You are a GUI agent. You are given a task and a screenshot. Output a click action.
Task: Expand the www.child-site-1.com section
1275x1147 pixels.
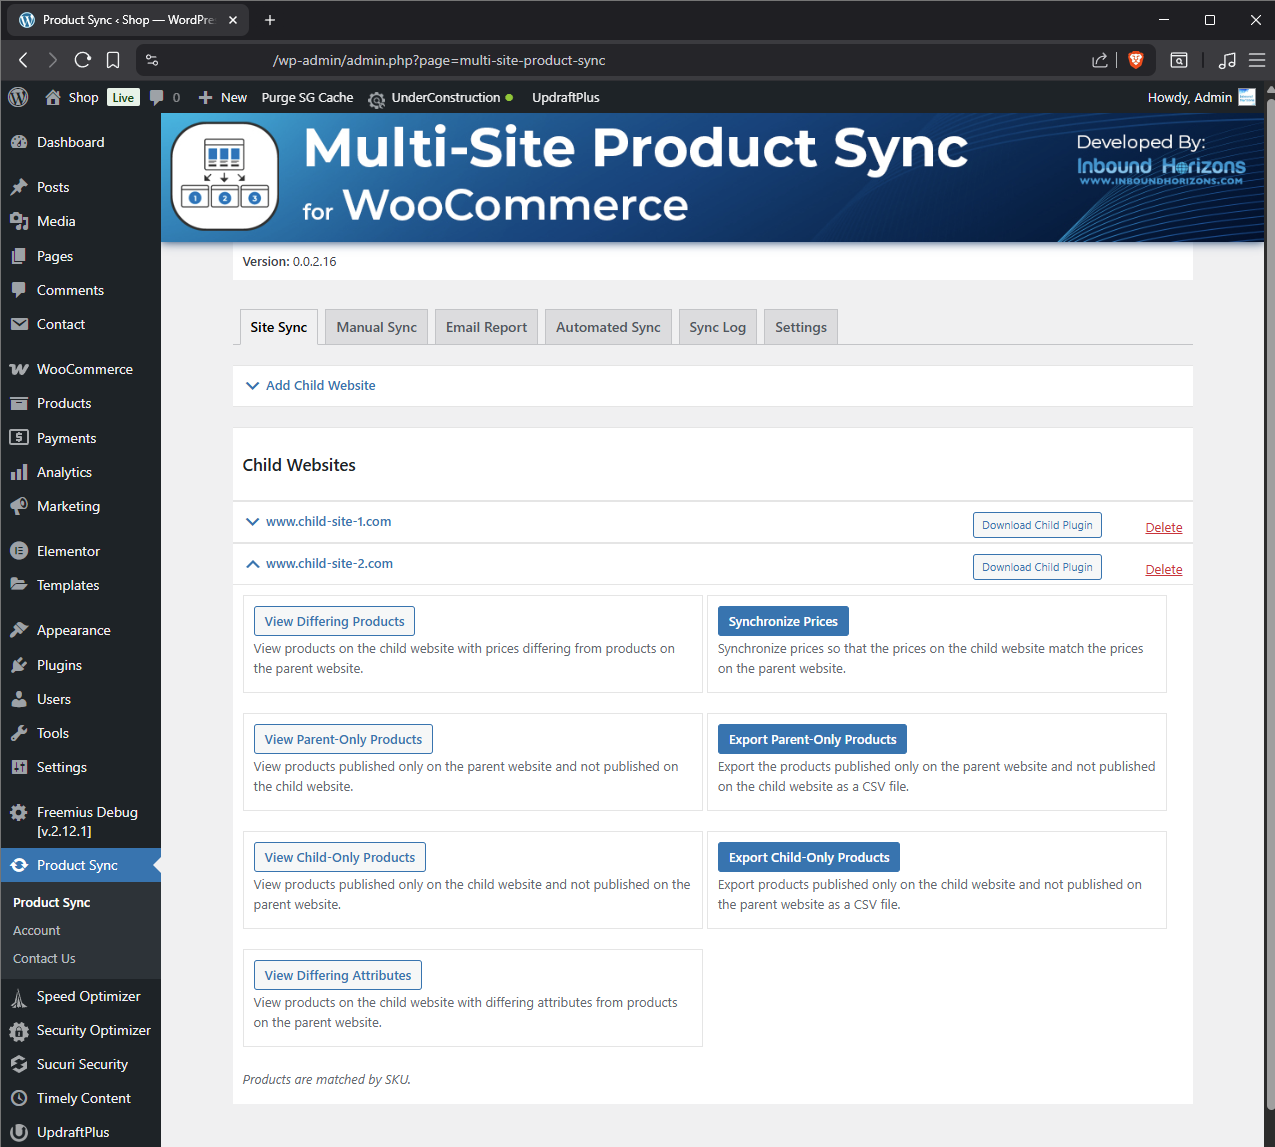click(x=328, y=522)
